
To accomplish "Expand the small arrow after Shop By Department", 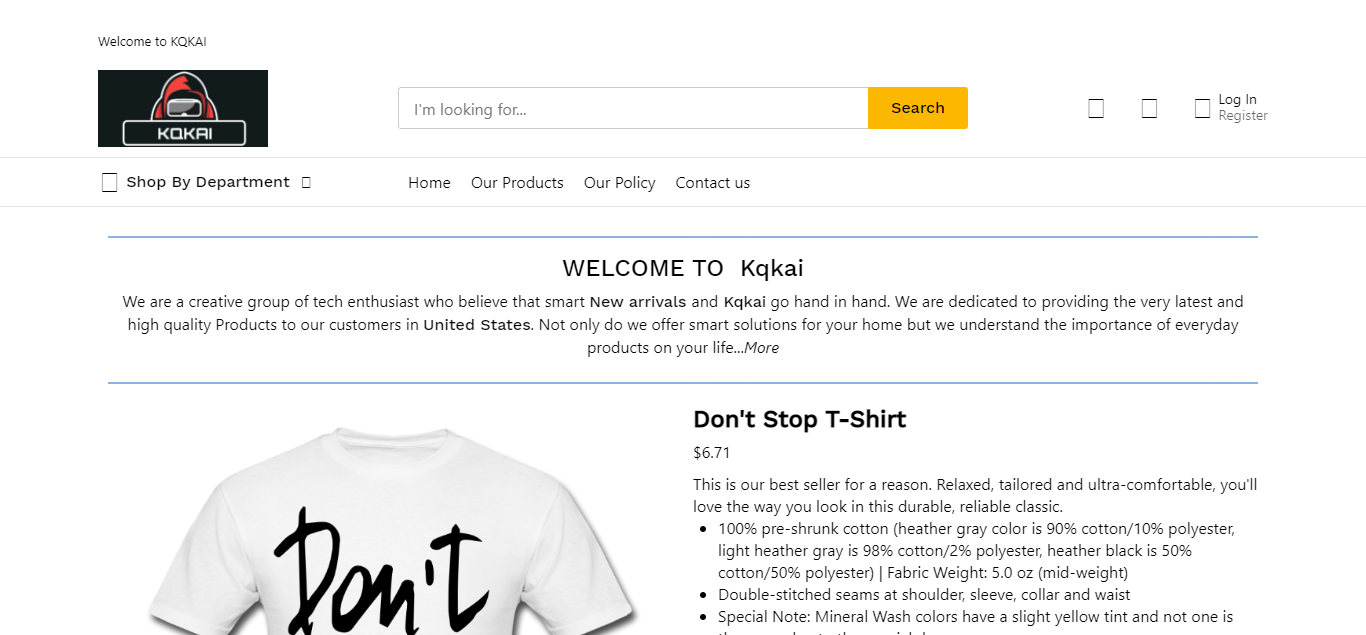I will 306,182.
